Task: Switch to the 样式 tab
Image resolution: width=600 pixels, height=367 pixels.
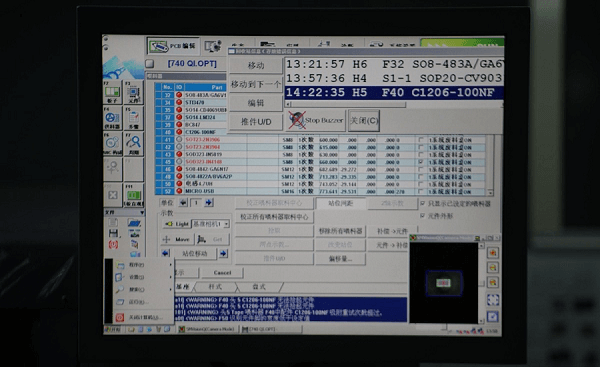Action: click(x=215, y=287)
